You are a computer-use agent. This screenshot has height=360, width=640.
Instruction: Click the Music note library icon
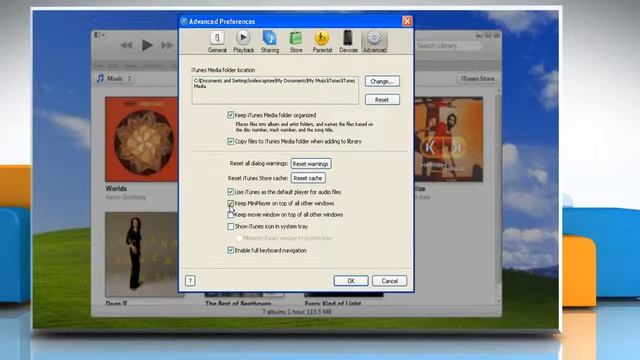click(100, 78)
